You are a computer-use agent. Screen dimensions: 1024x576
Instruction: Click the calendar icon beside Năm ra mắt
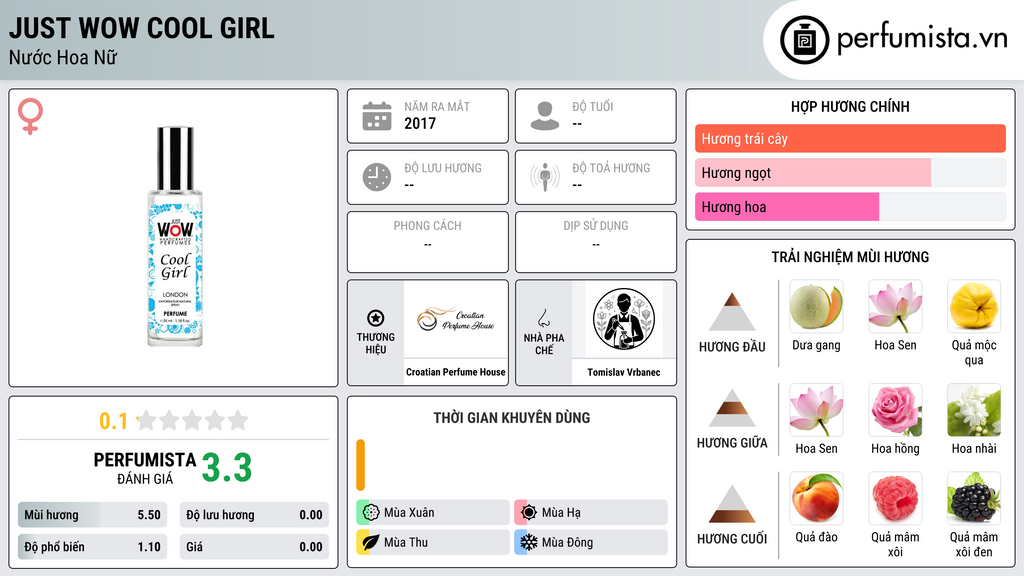point(377,116)
